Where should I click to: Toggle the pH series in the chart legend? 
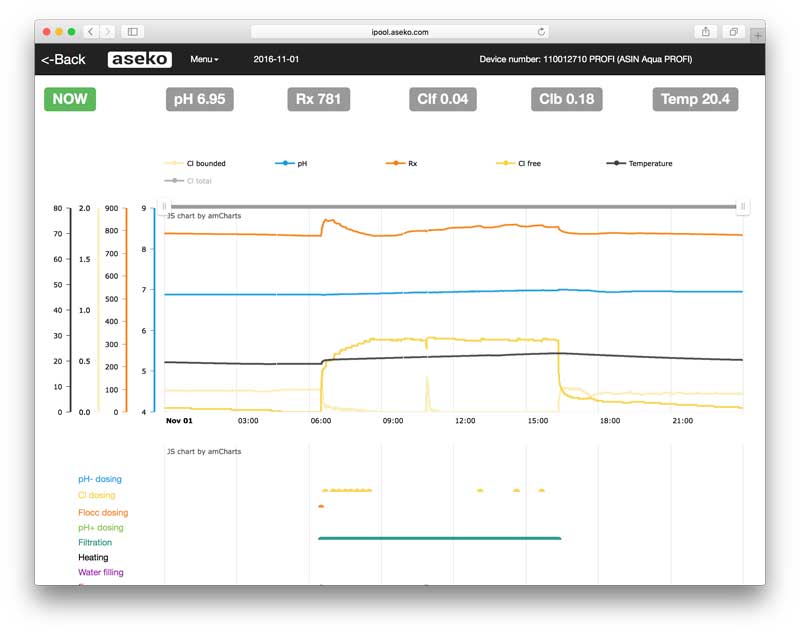300,163
